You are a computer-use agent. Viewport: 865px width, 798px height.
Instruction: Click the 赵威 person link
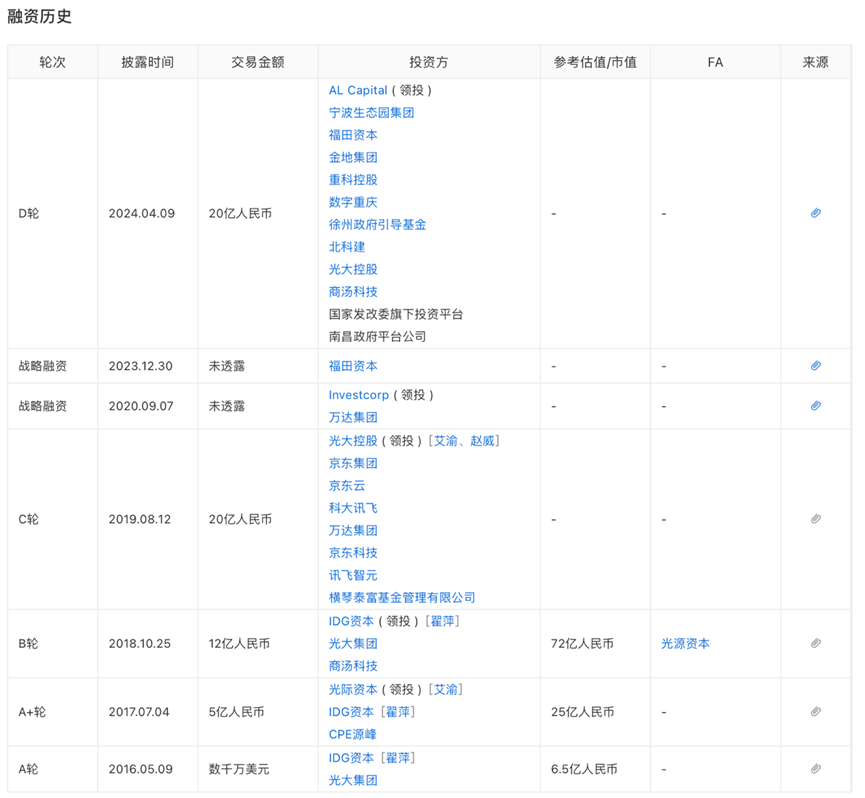pos(482,441)
